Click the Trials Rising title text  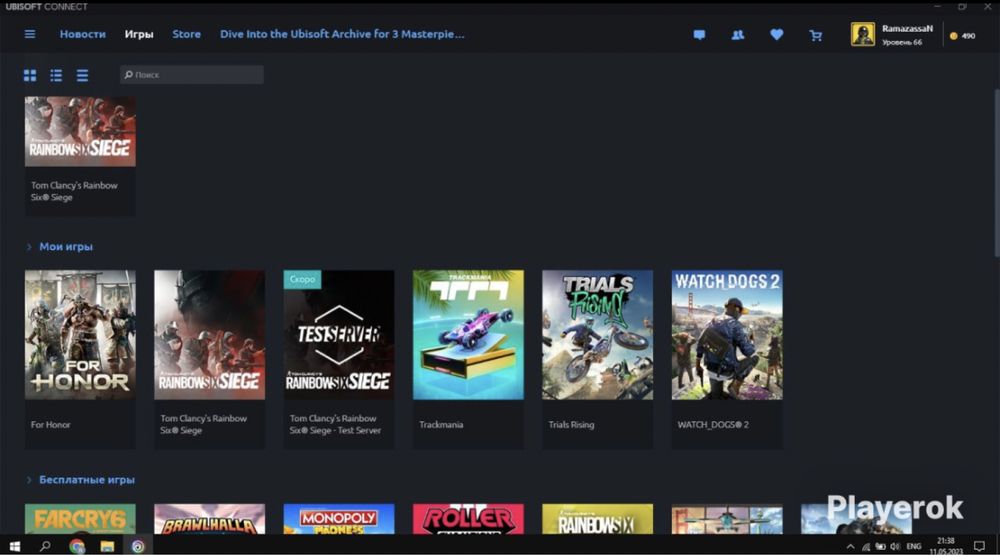point(571,424)
